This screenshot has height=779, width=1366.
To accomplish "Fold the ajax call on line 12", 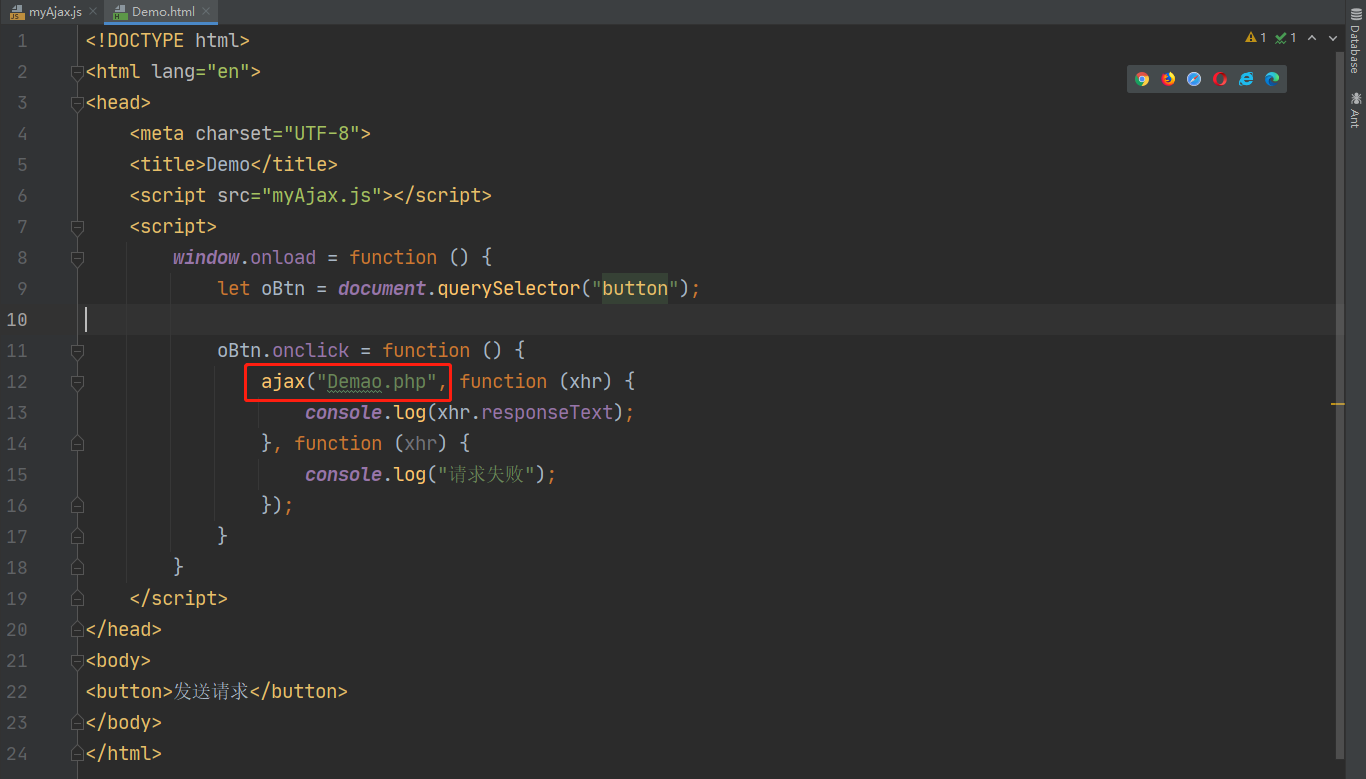I will pos(77,382).
